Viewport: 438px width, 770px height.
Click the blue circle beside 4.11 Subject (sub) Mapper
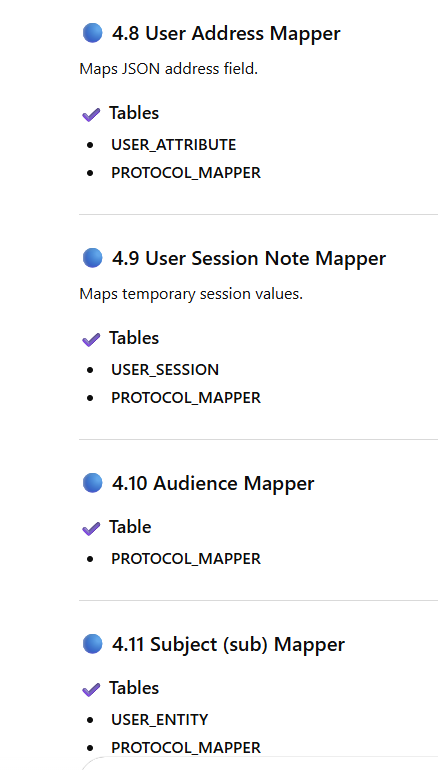(x=92, y=644)
